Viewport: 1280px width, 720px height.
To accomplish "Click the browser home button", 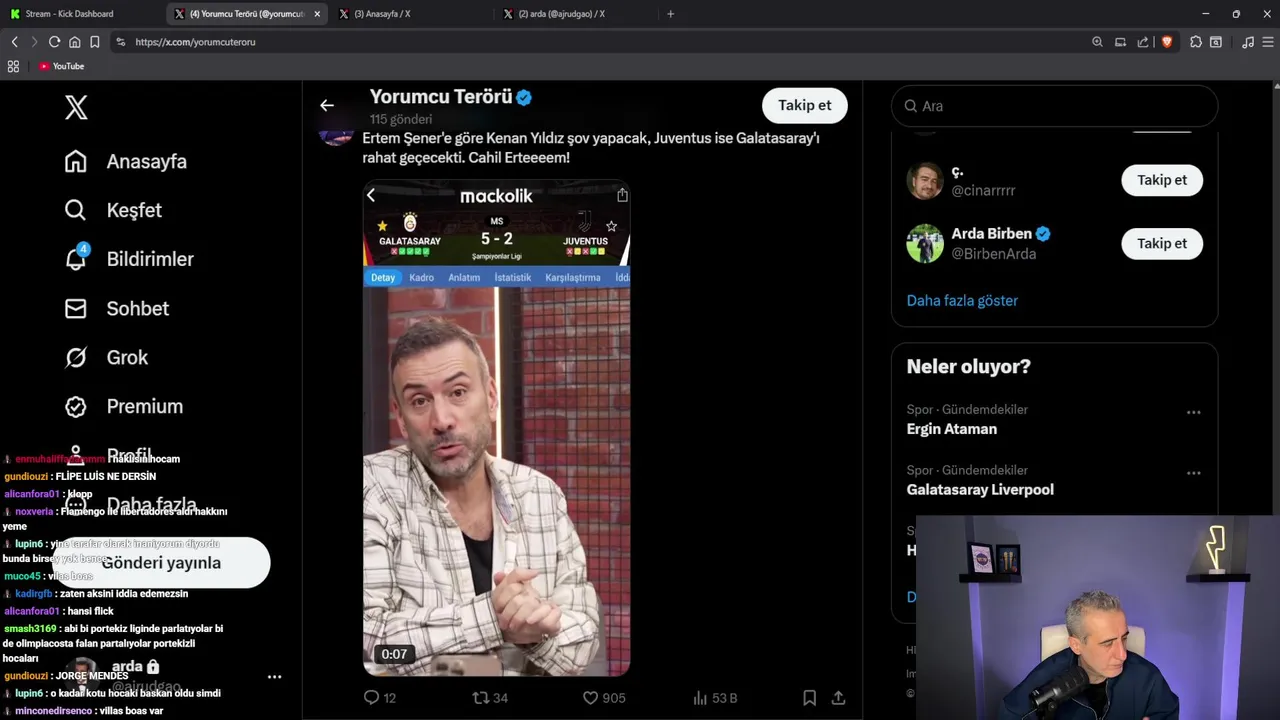I will [74, 42].
